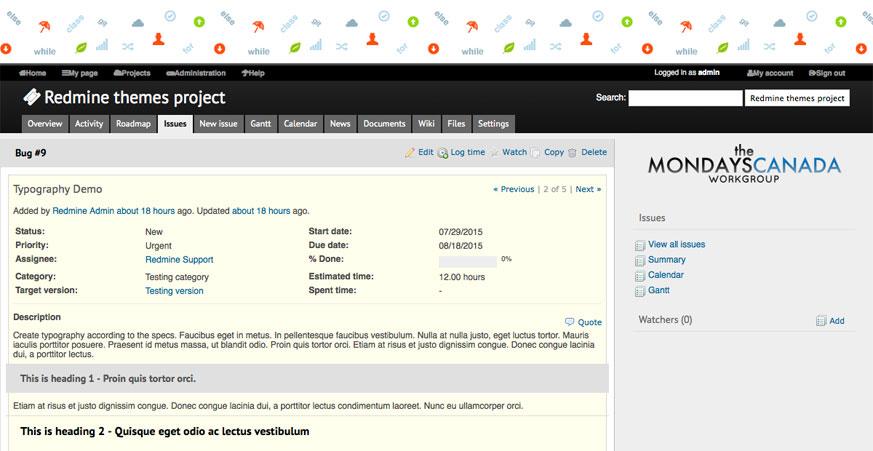Open the Home top menu item
873x451 pixels.
(33, 73)
